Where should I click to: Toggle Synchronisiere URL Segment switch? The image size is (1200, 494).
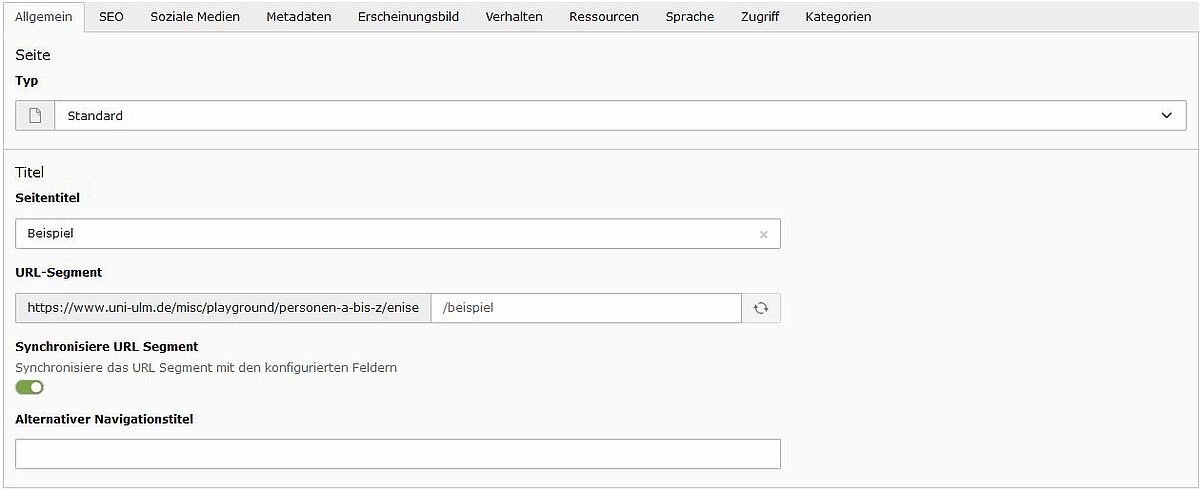click(x=30, y=387)
